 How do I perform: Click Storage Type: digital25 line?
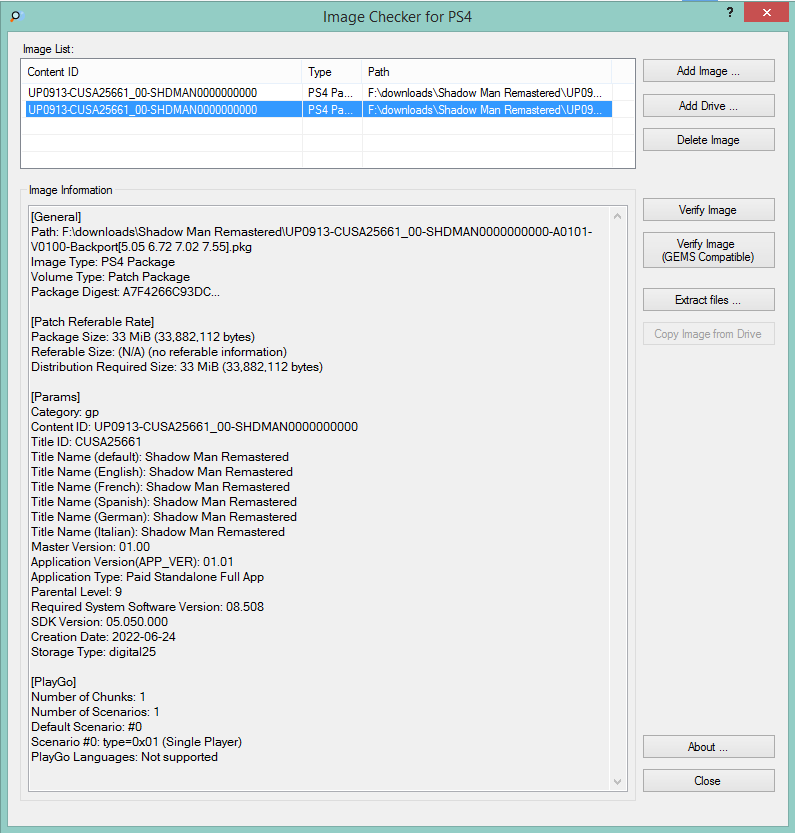pyautogui.click(x=93, y=652)
